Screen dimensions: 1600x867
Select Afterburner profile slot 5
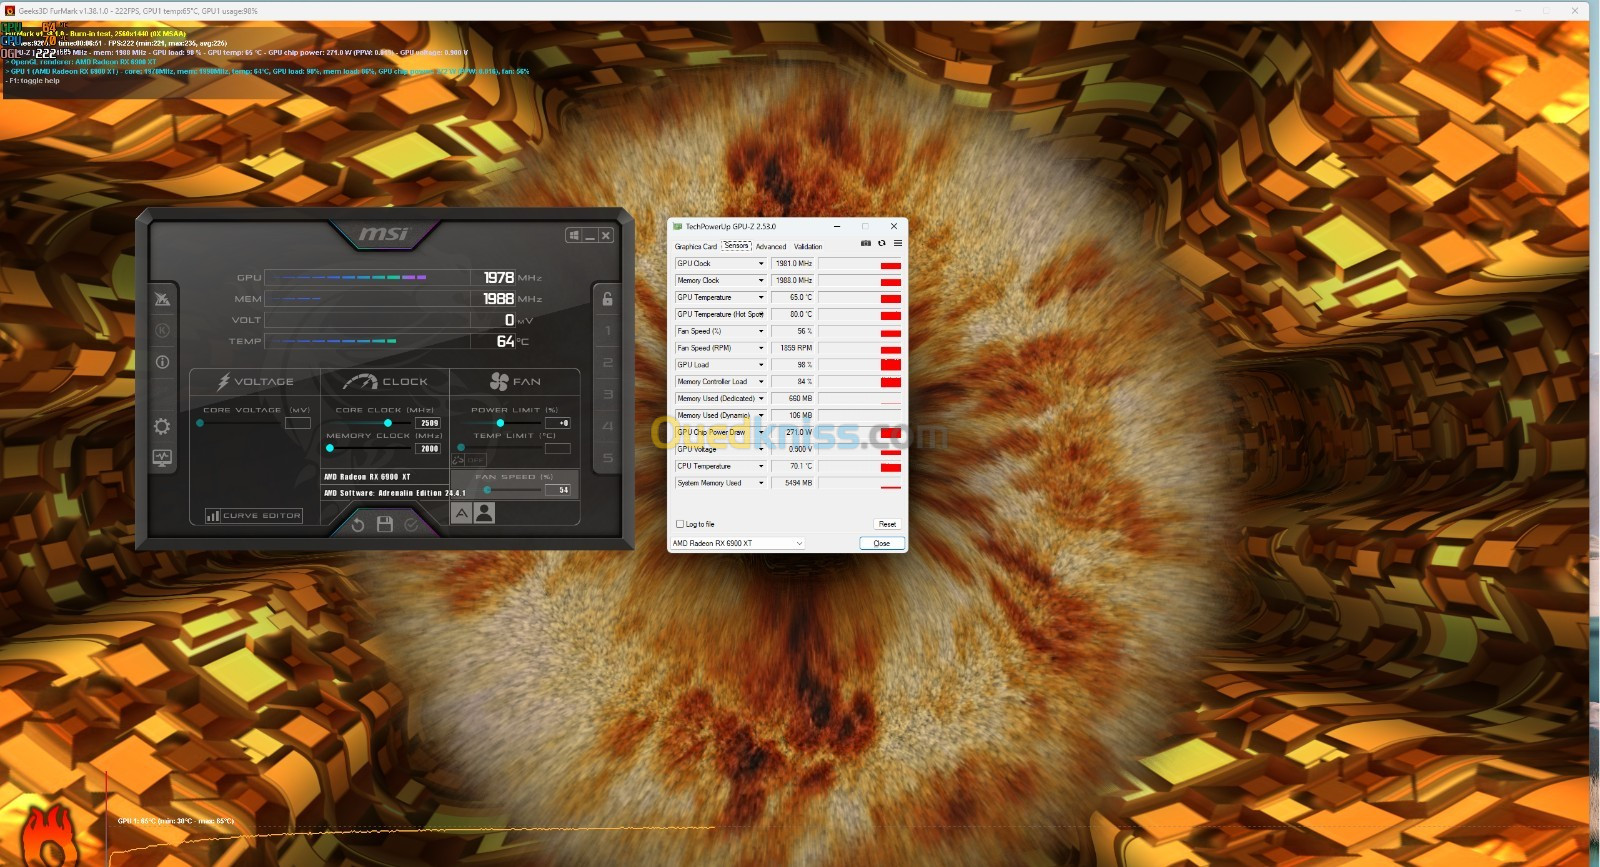pos(607,459)
